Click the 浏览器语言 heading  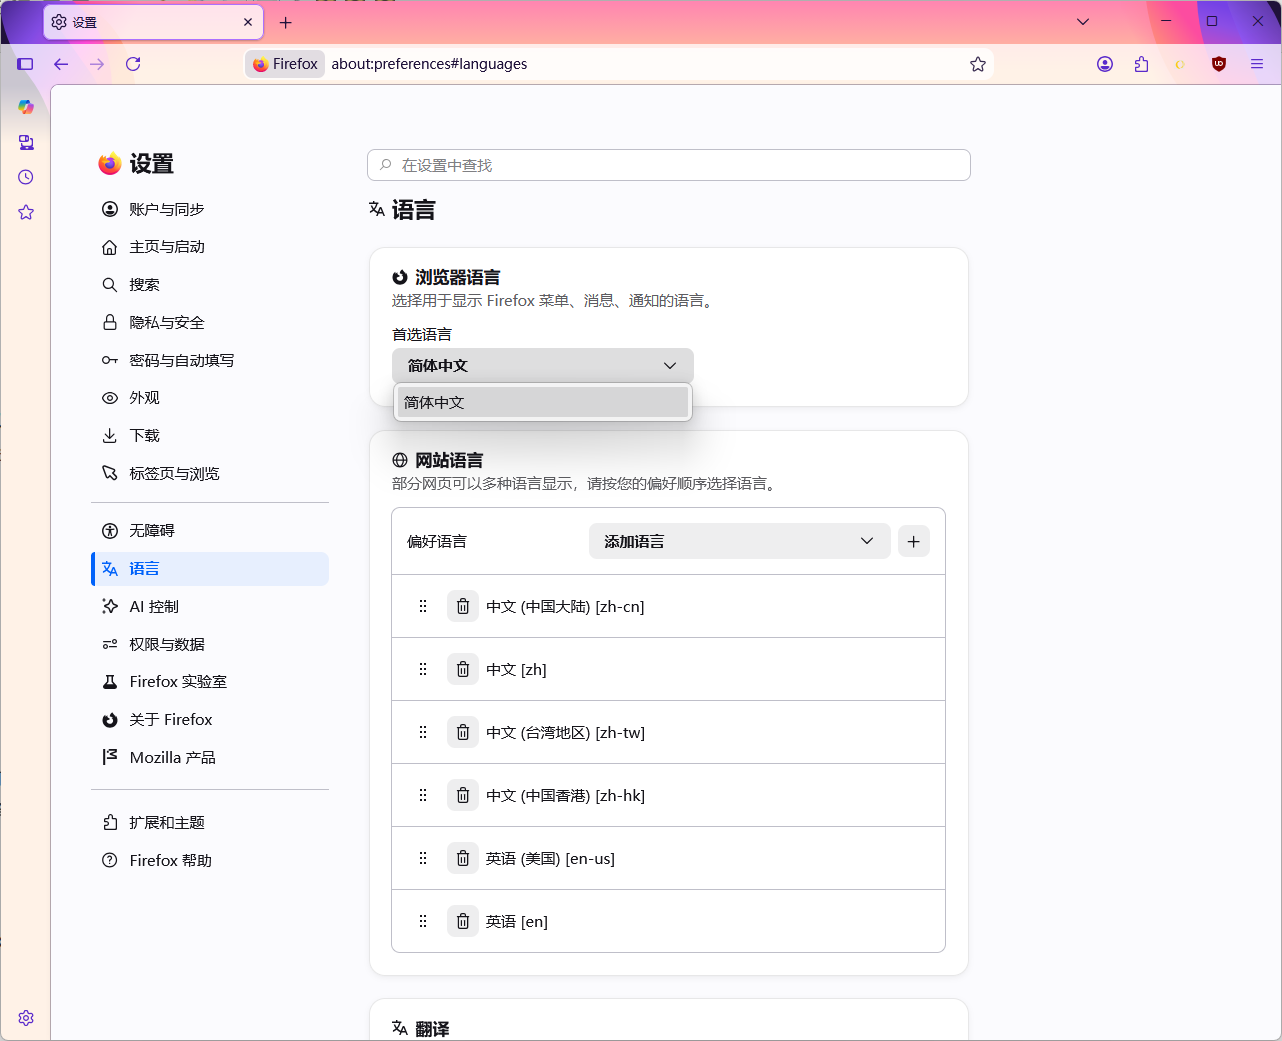pyautogui.click(x=458, y=277)
